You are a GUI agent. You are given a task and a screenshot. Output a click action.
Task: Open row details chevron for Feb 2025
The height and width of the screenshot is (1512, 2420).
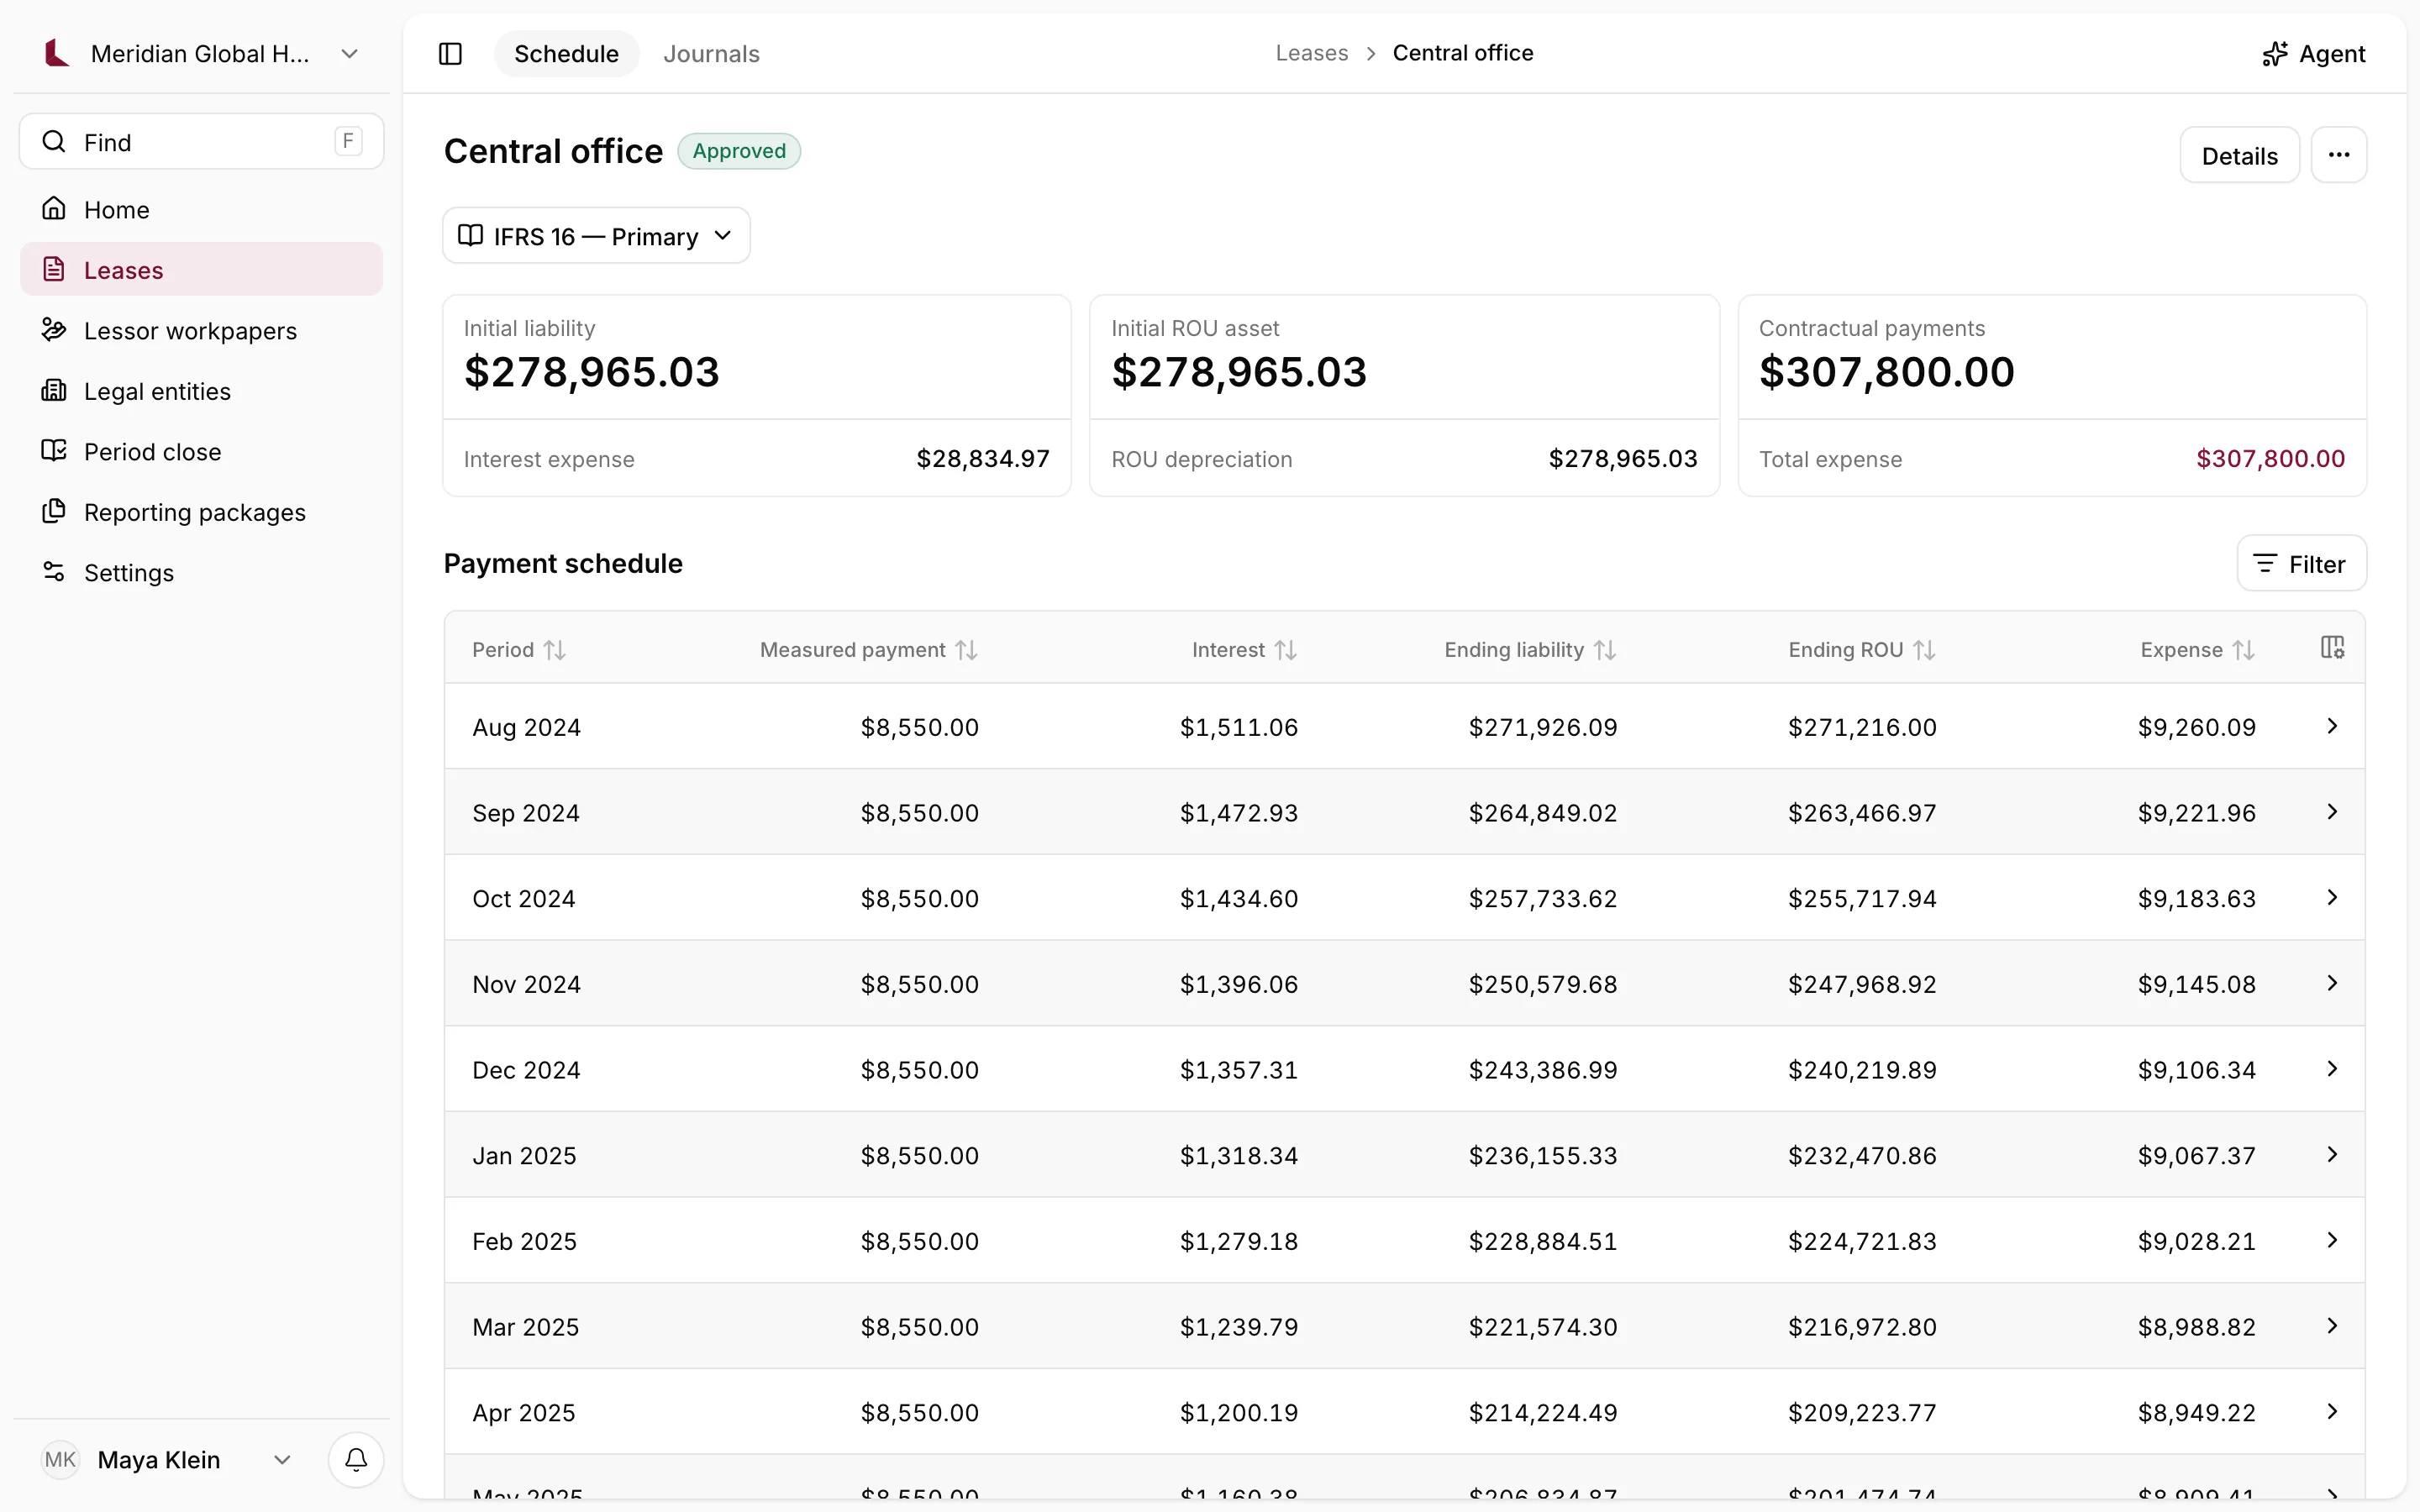[2332, 1240]
